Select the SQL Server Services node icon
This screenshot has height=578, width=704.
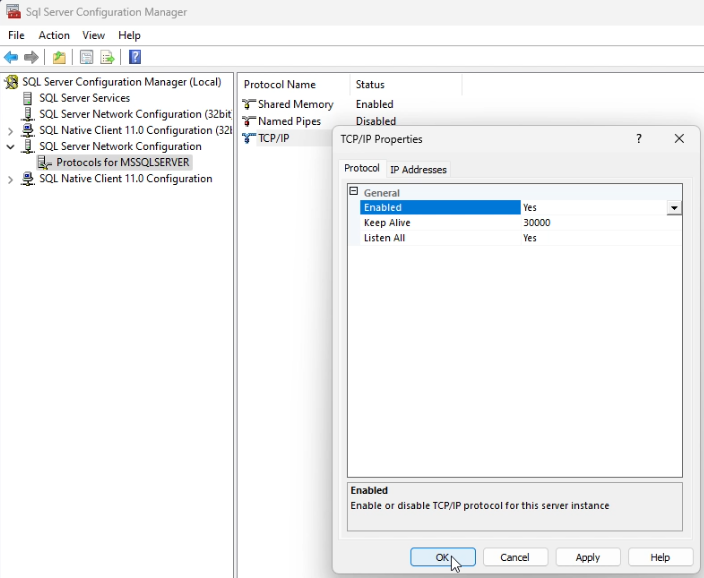click(x=28, y=98)
